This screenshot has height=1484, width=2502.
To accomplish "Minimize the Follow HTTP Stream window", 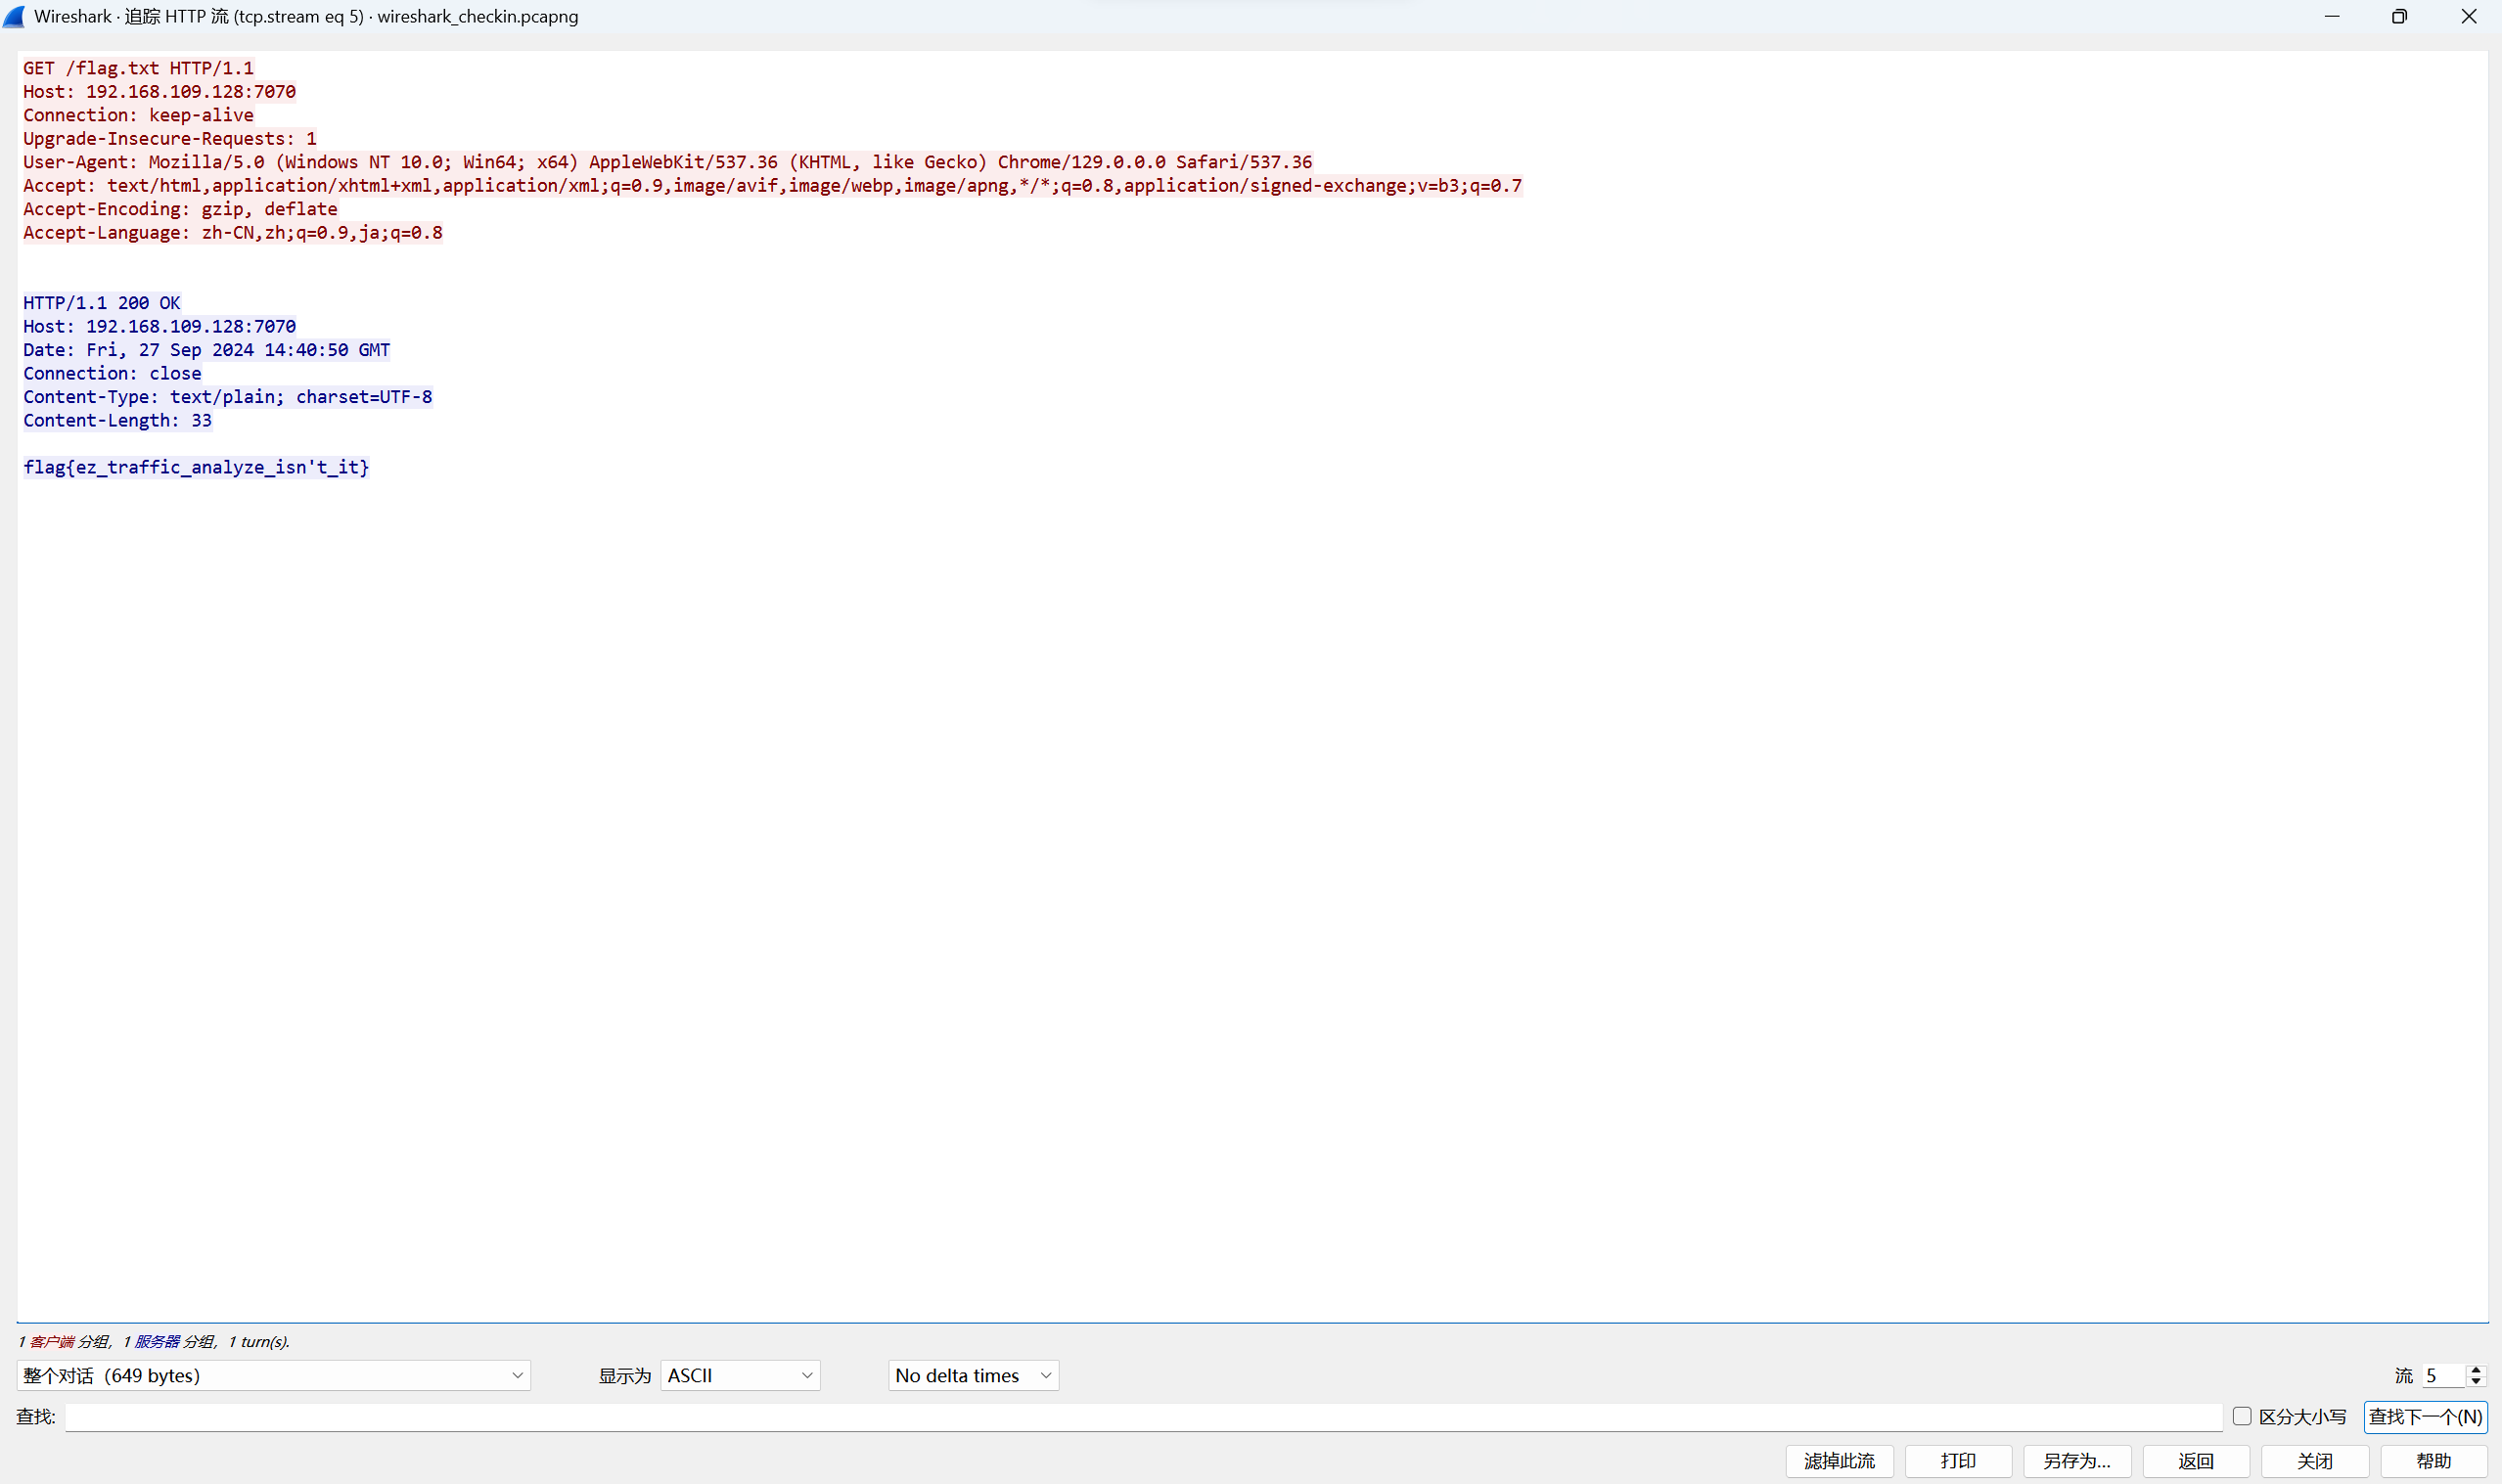I will 2332,16.
